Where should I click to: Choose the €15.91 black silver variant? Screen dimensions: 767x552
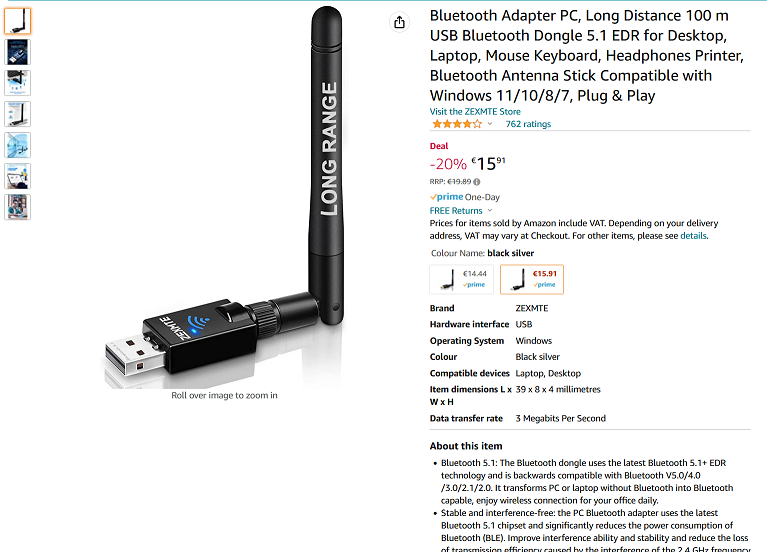coord(532,279)
